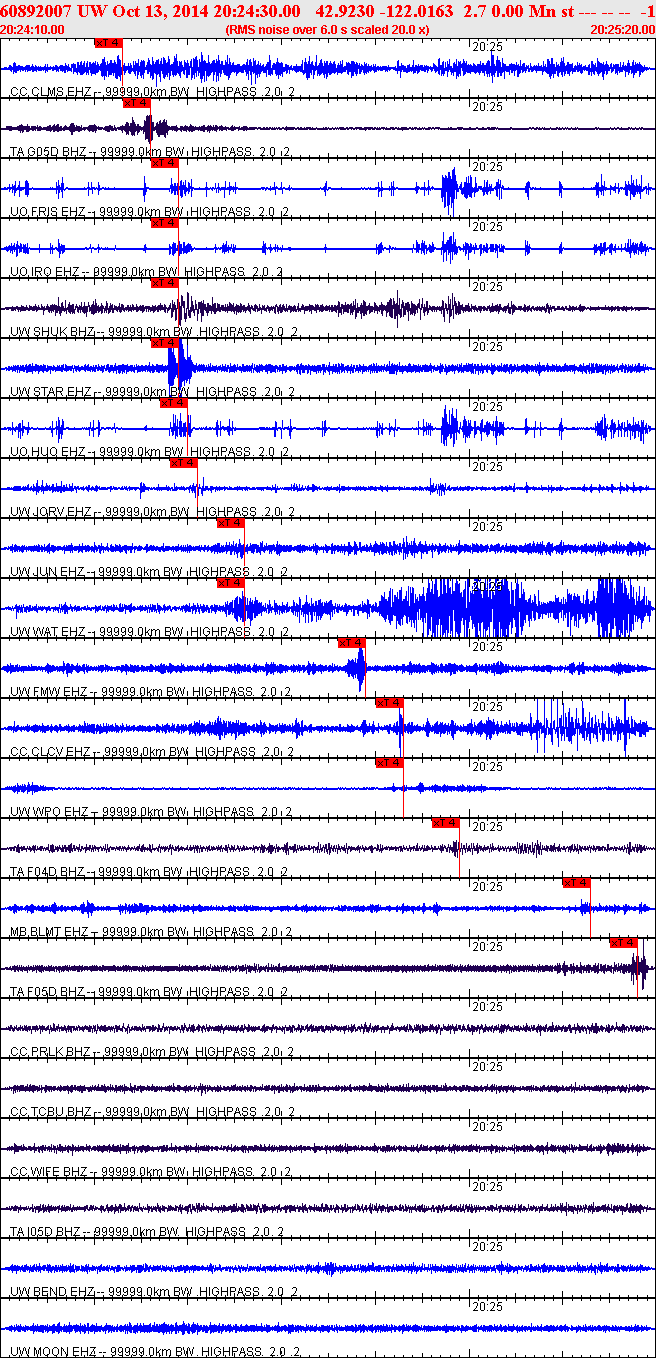
Task: Click the red pick flag on UW.WPO trace
Action: point(389,763)
